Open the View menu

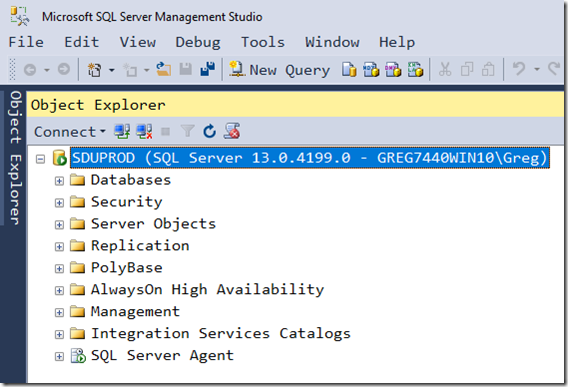pyautogui.click(x=138, y=42)
